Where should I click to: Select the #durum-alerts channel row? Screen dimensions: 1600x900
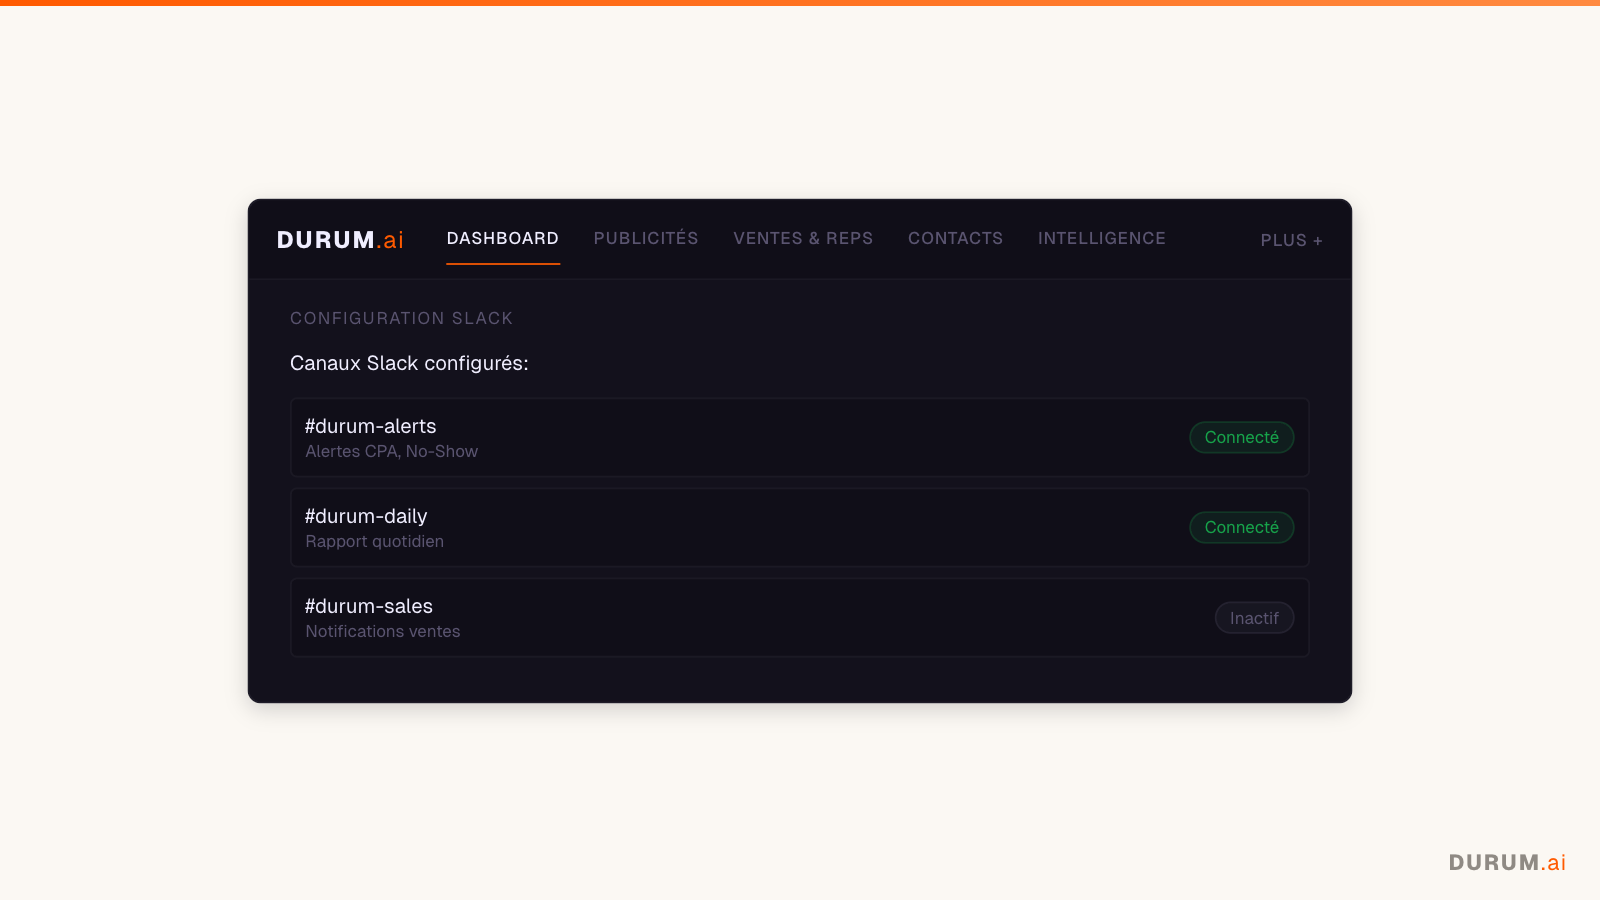[x=700, y=437]
